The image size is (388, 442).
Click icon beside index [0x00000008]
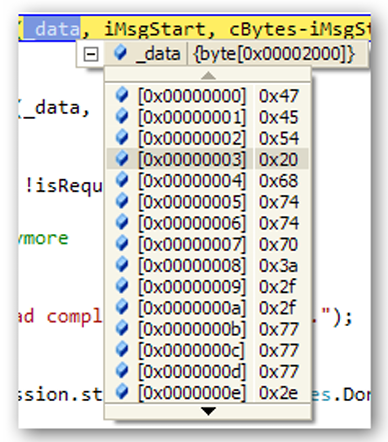122,265
